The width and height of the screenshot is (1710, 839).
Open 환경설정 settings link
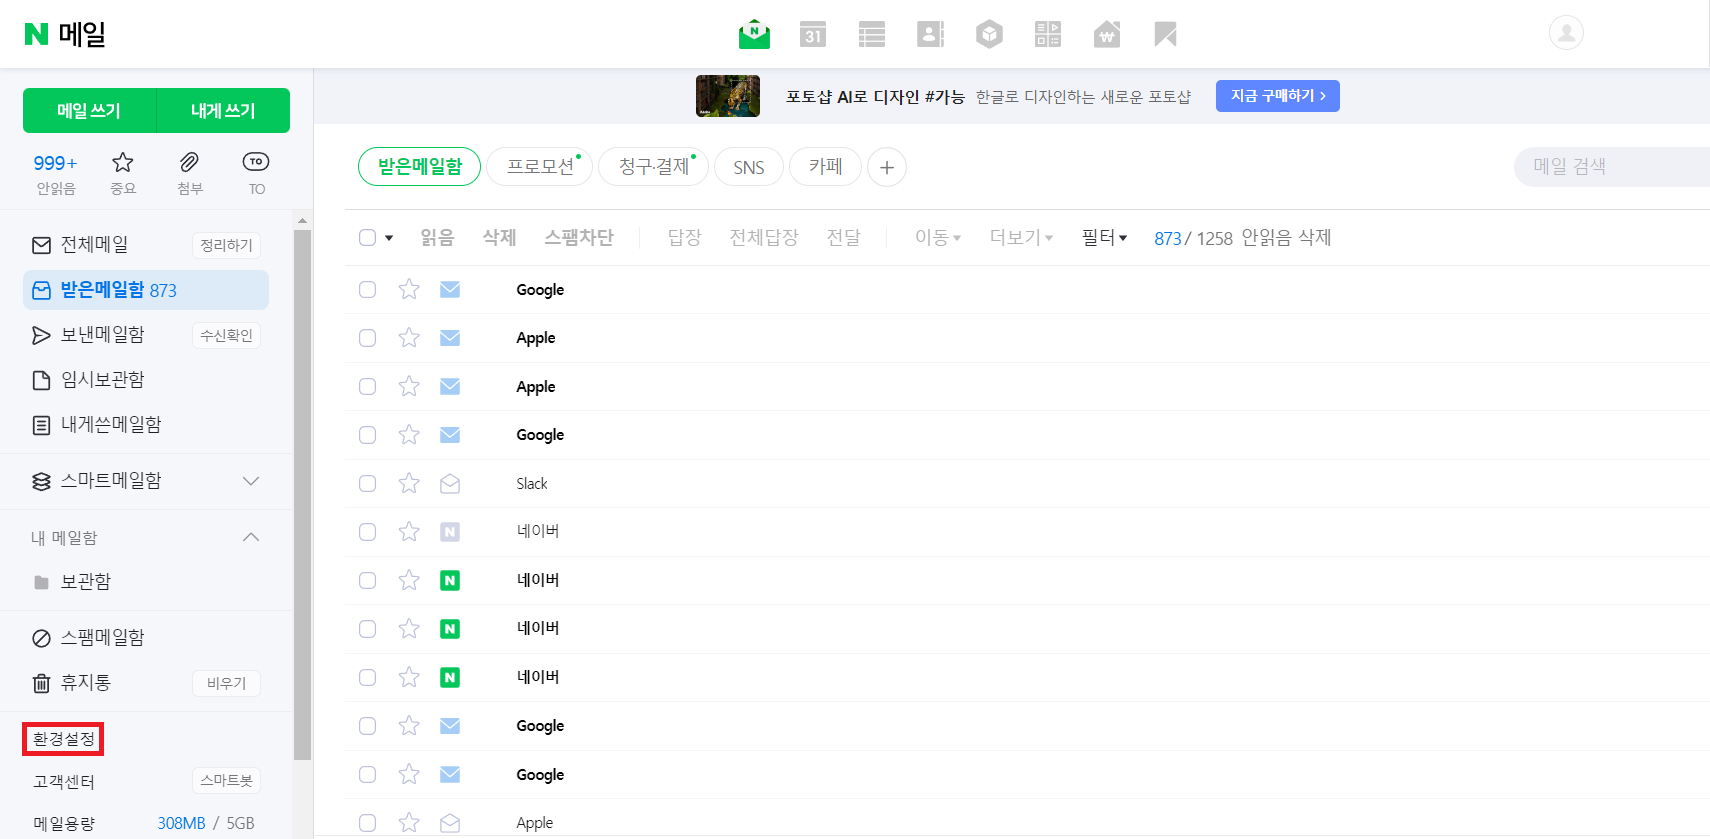[x=63, y=739]
